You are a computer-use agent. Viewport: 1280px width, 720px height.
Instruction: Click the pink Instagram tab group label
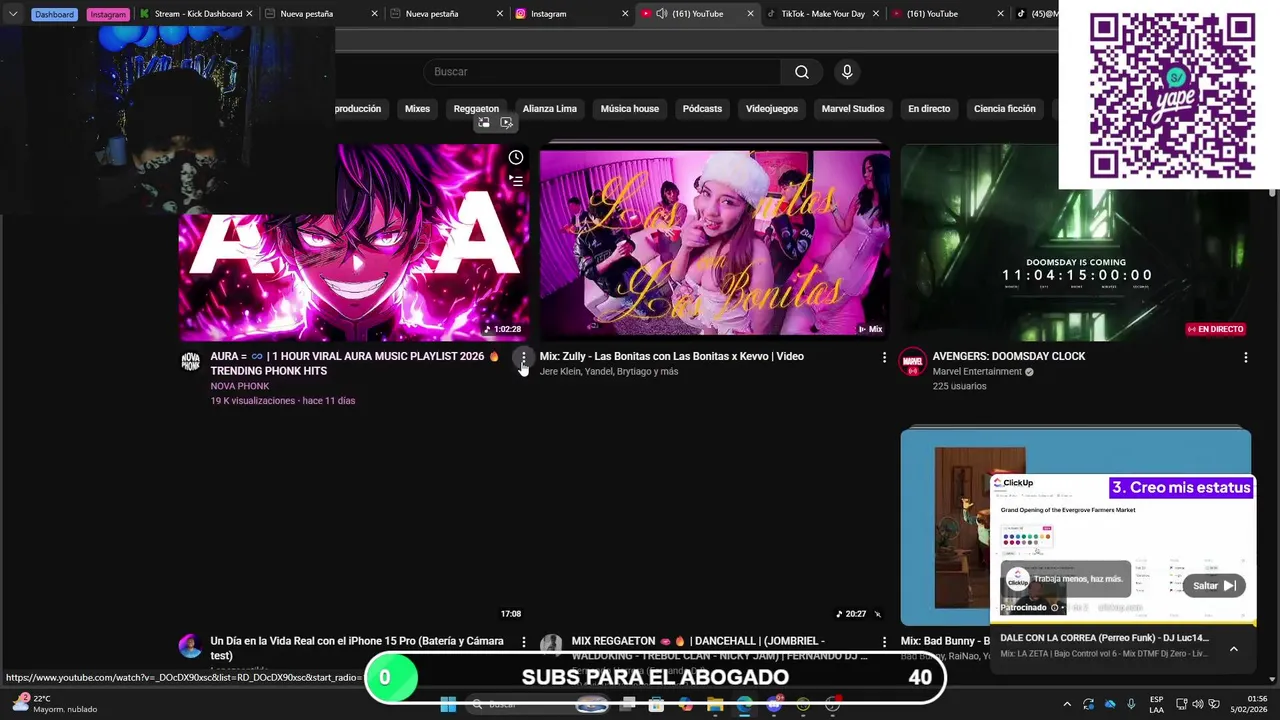(x=107, y=14)
